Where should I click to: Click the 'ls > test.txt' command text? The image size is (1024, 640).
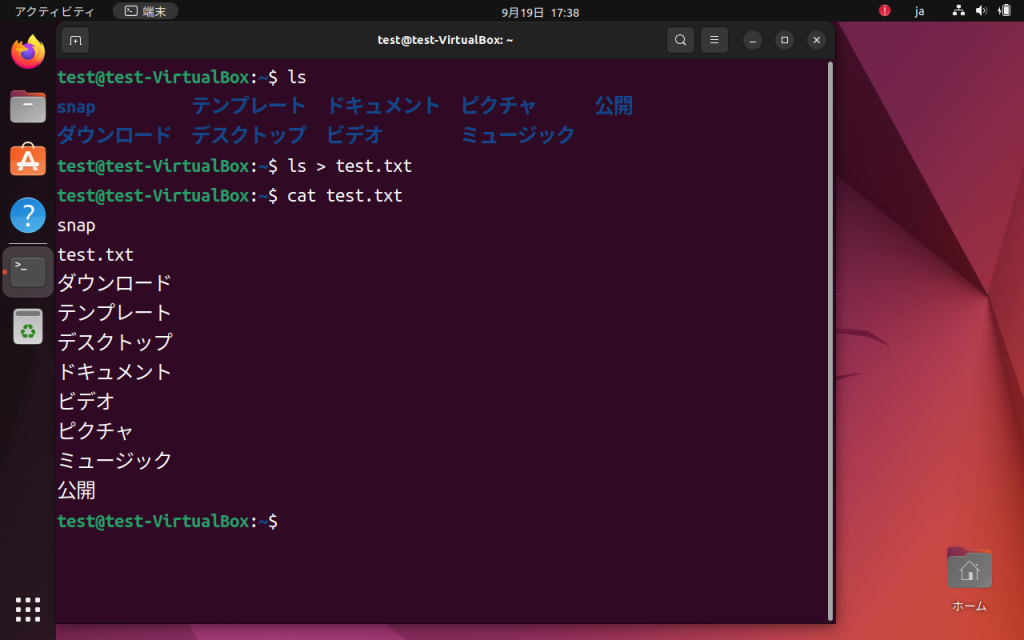[x=350, y=166]
